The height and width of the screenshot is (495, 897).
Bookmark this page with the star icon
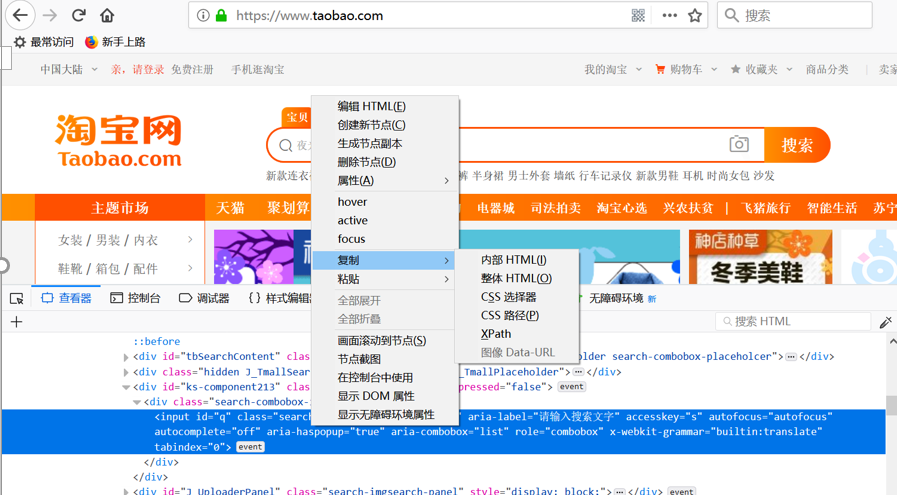point(695,15)
